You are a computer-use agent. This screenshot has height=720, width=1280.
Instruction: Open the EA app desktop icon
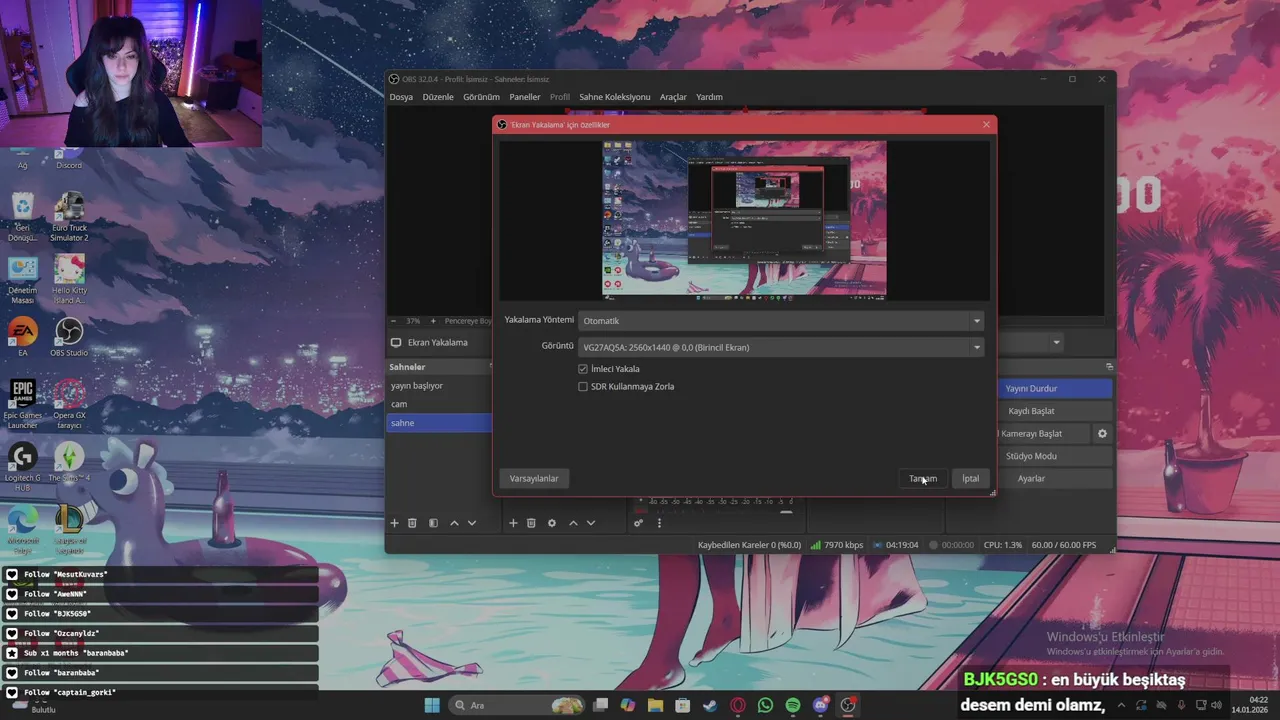tap(22, 337)
